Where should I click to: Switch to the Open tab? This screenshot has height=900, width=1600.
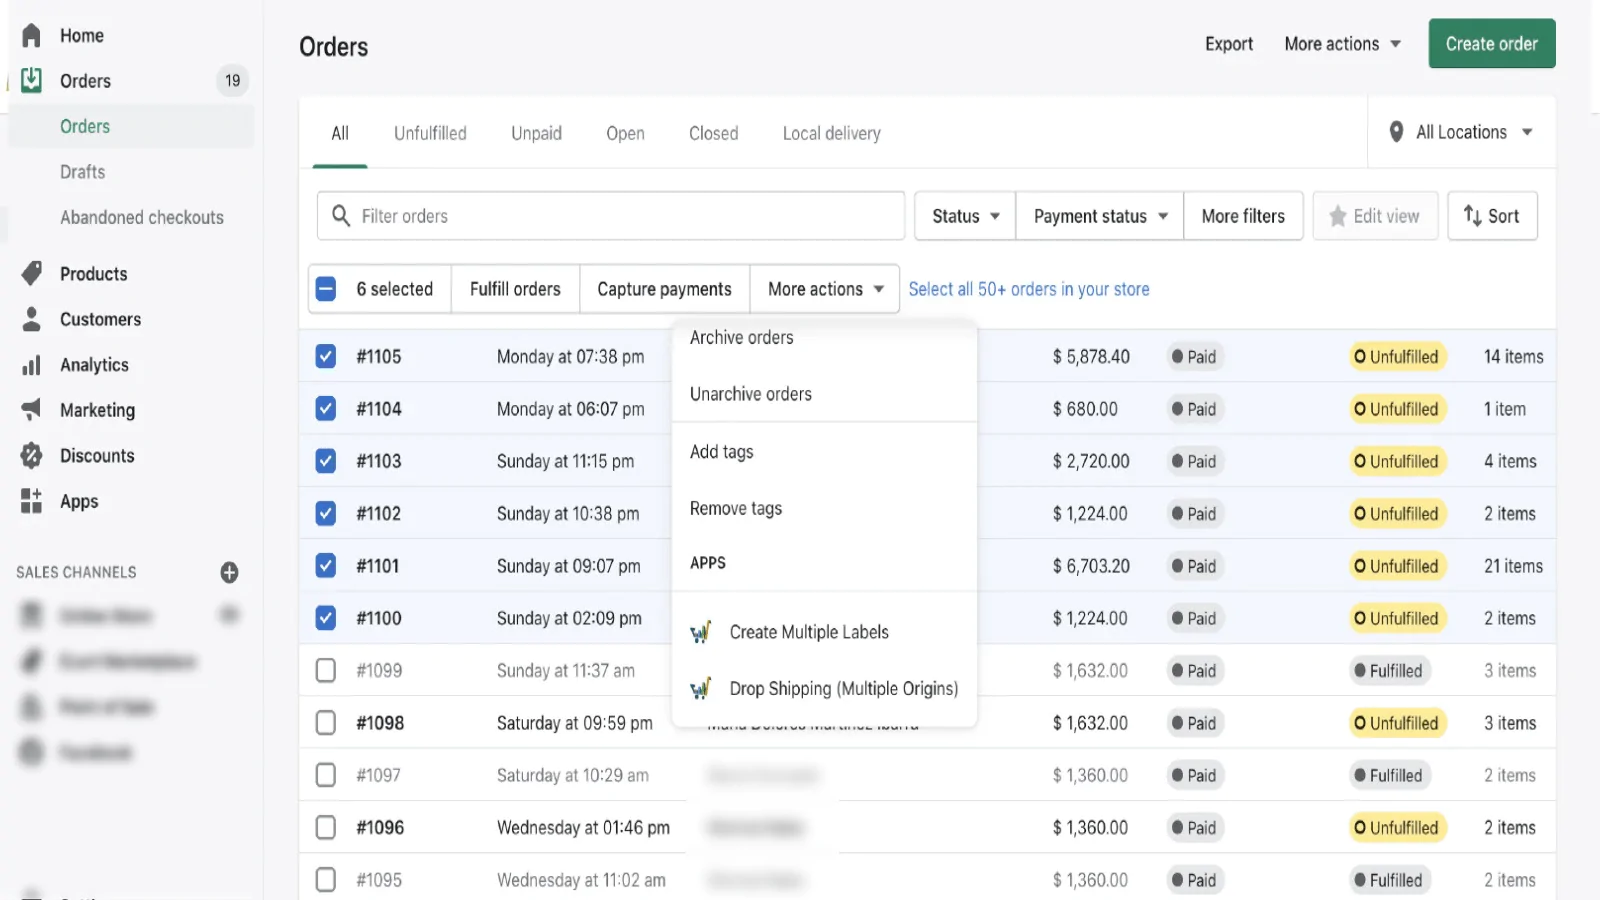click(x=625, y=133)
